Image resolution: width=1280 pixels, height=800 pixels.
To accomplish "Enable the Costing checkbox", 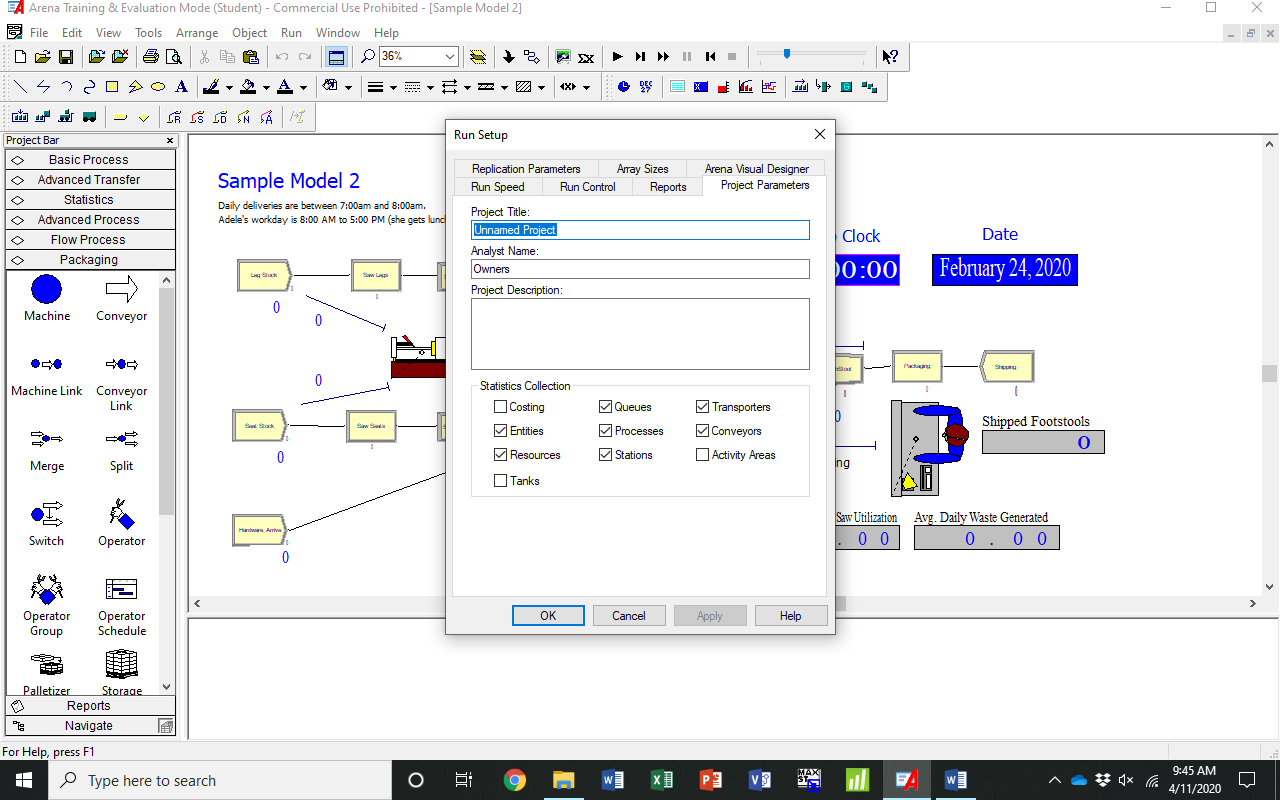I will coord(501,407).
